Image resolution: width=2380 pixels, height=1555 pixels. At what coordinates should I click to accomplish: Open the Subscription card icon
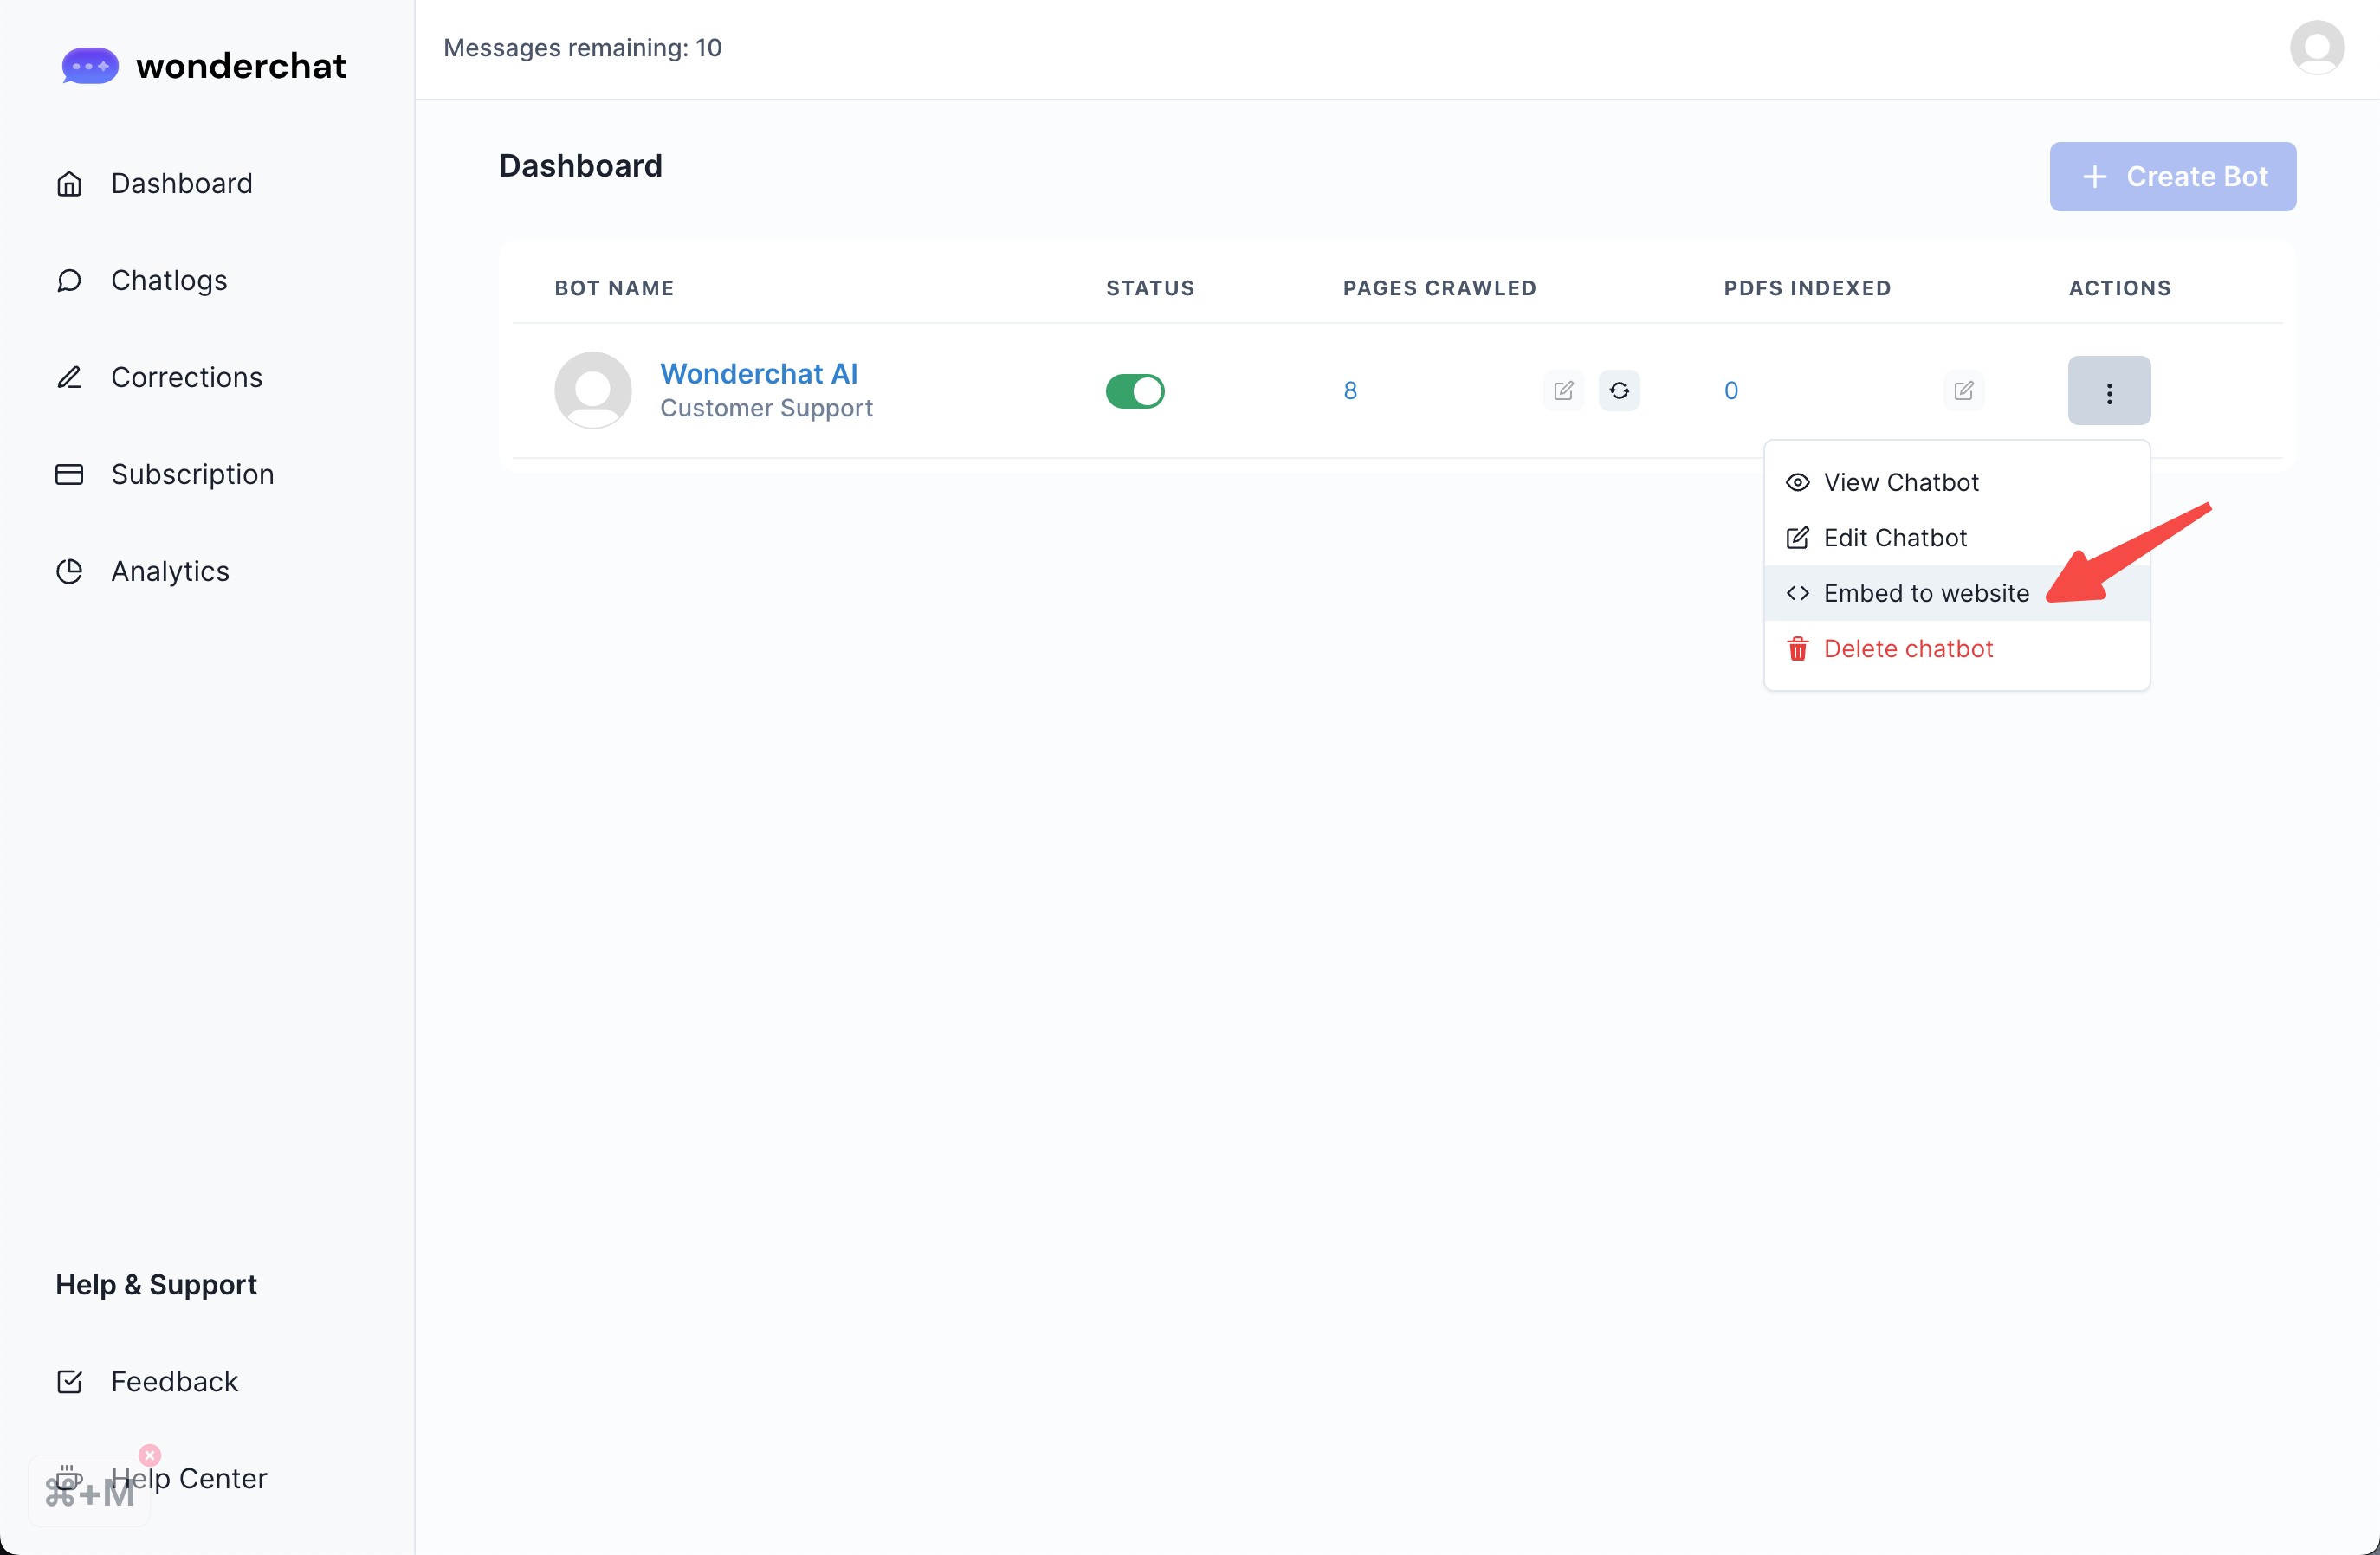69,474
